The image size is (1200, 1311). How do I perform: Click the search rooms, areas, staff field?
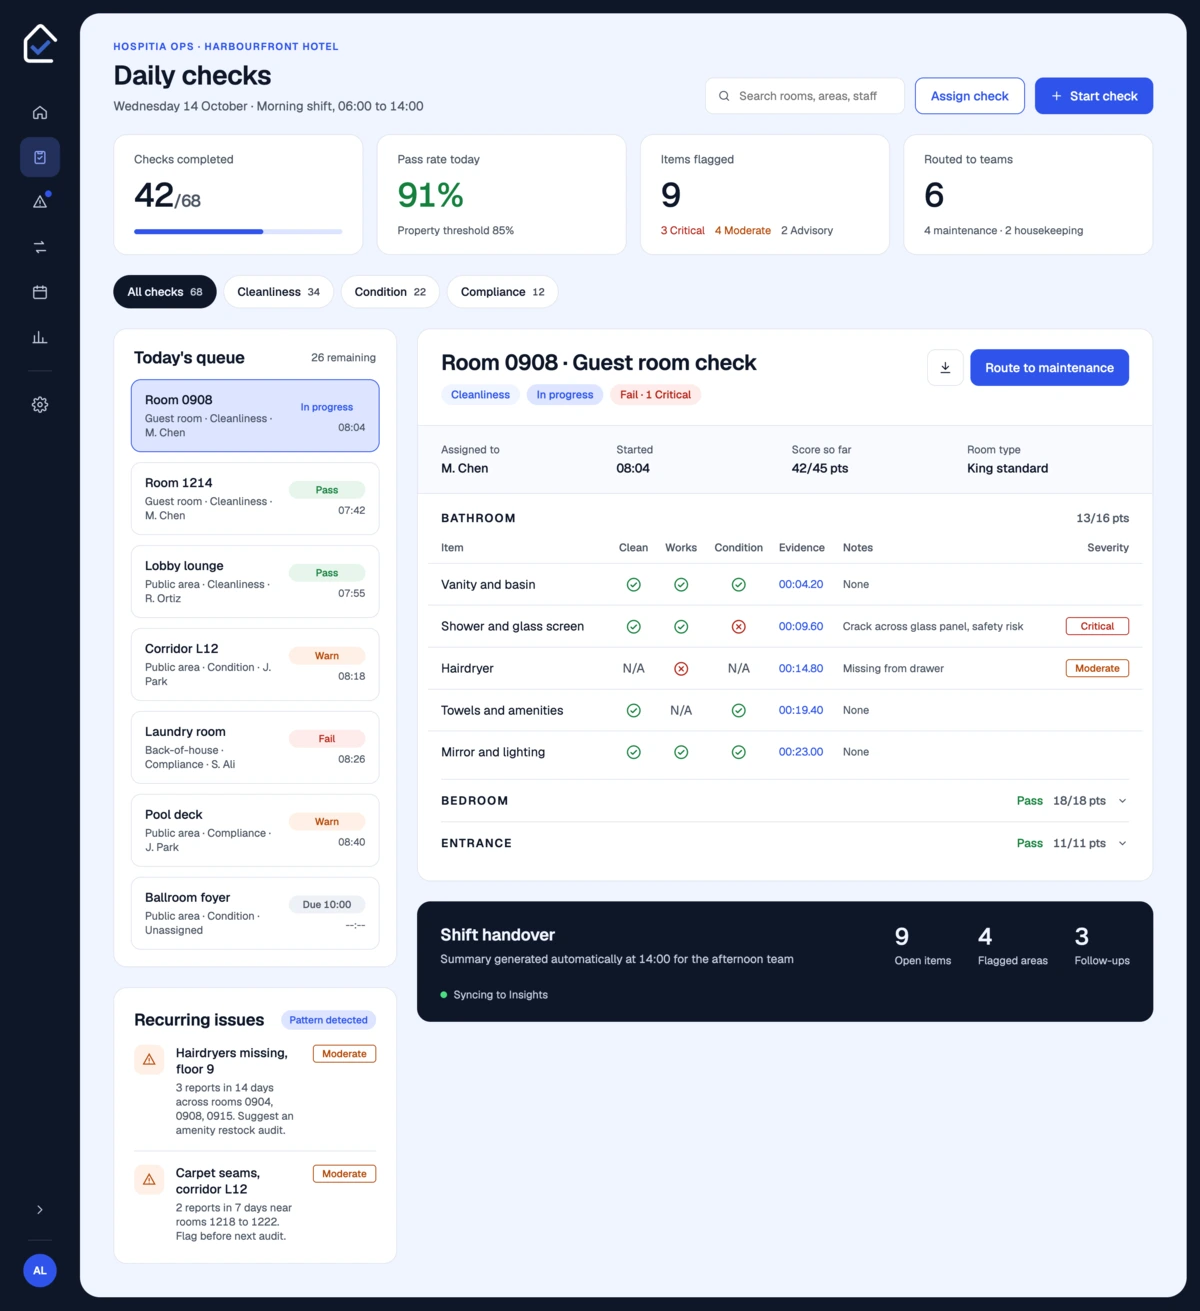coord(805,96)
